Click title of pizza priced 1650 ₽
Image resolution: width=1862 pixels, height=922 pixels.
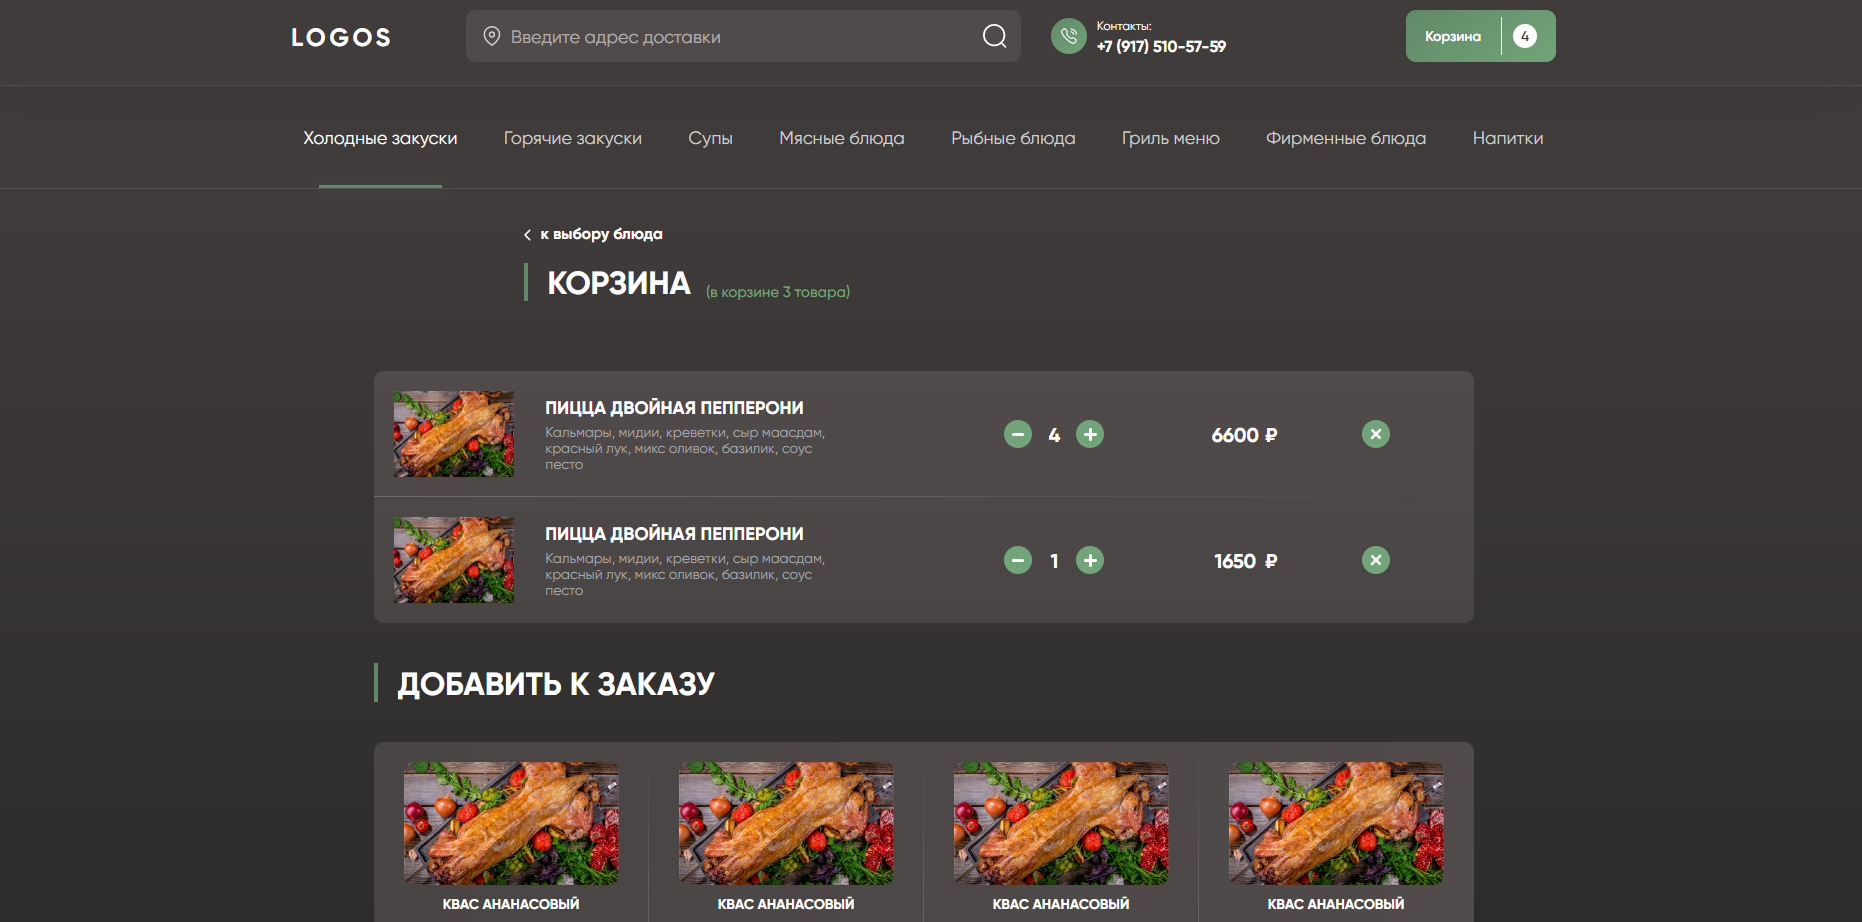point(674,534)
